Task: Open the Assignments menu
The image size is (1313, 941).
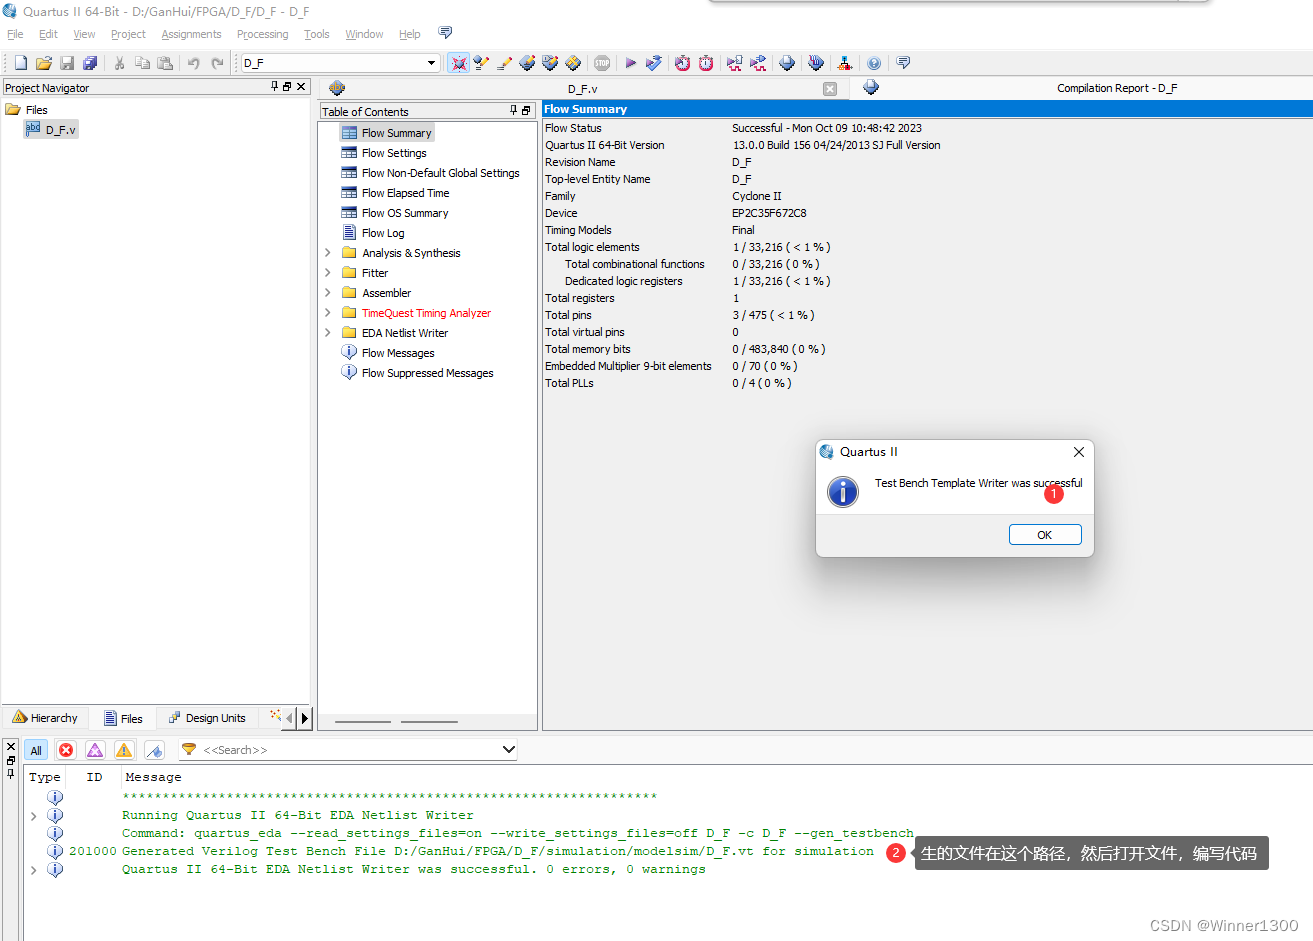Action: click(x=191, y=34)
